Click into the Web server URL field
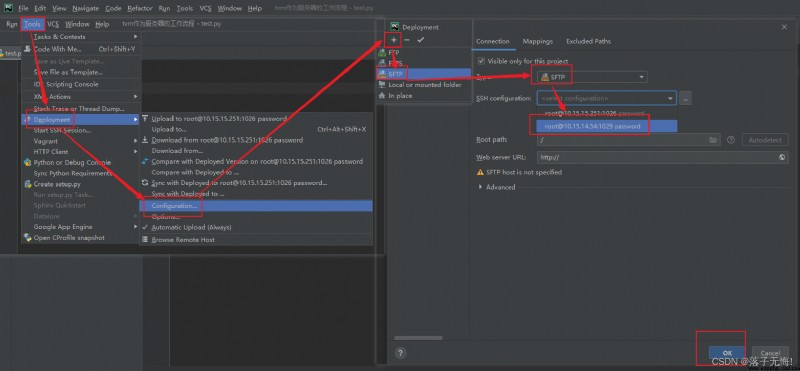Image resolution: width=800 pixels, height=371 pixels. point(663,158)
